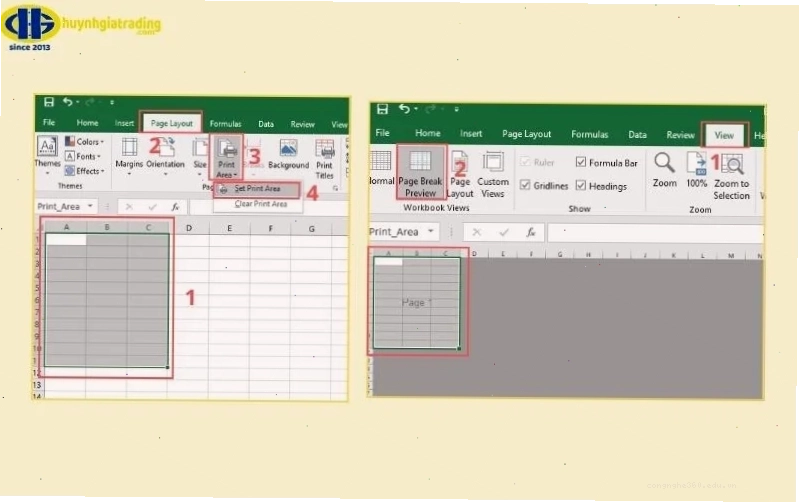The height and width of the screenshot is (502, 799).
Task: Expand Name Box dropdown in left window
Action: click(90, 206)
